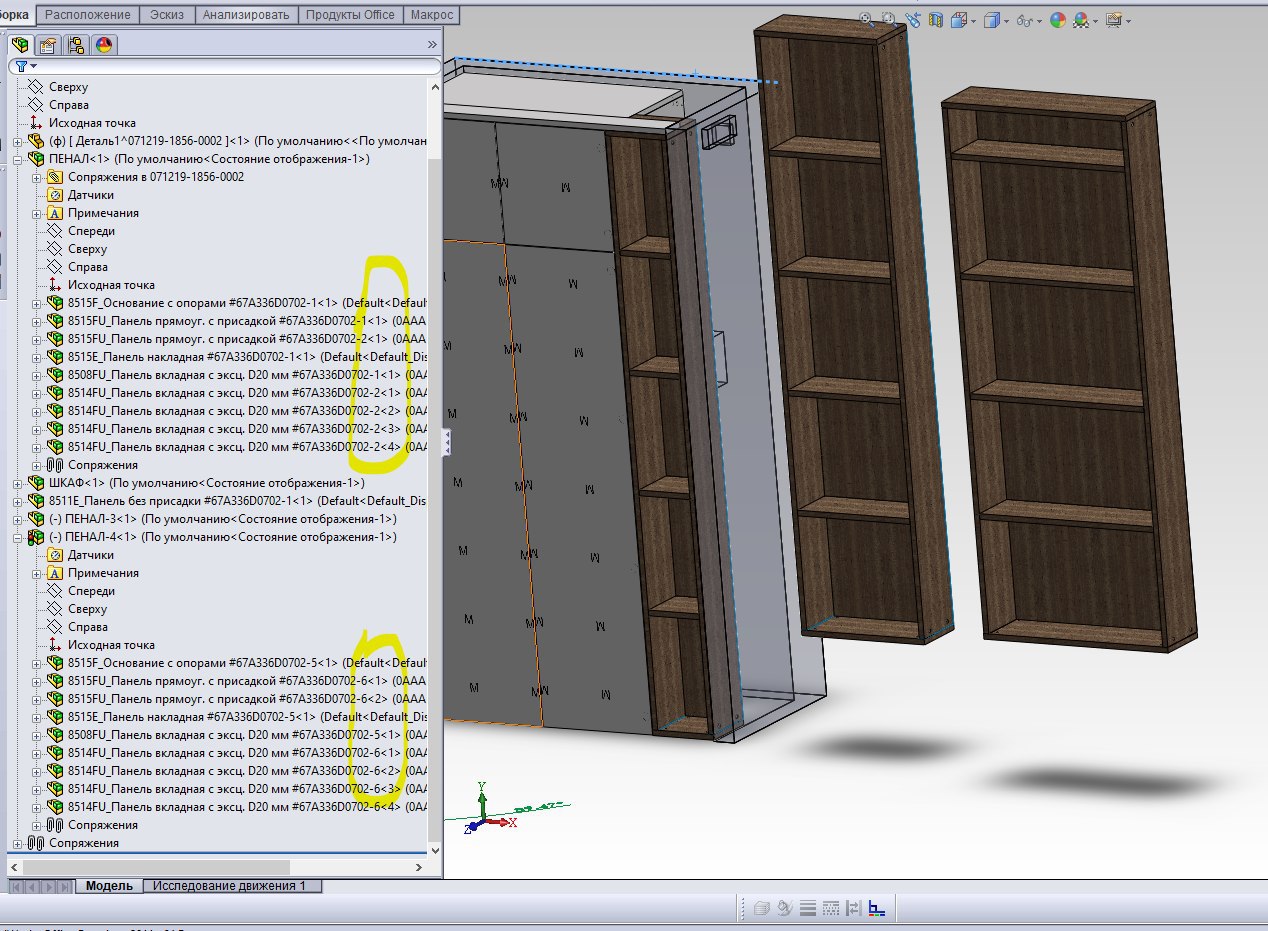Open the Эскиз tab
This screenshot has height=931, width=1268.
[166, 14]
